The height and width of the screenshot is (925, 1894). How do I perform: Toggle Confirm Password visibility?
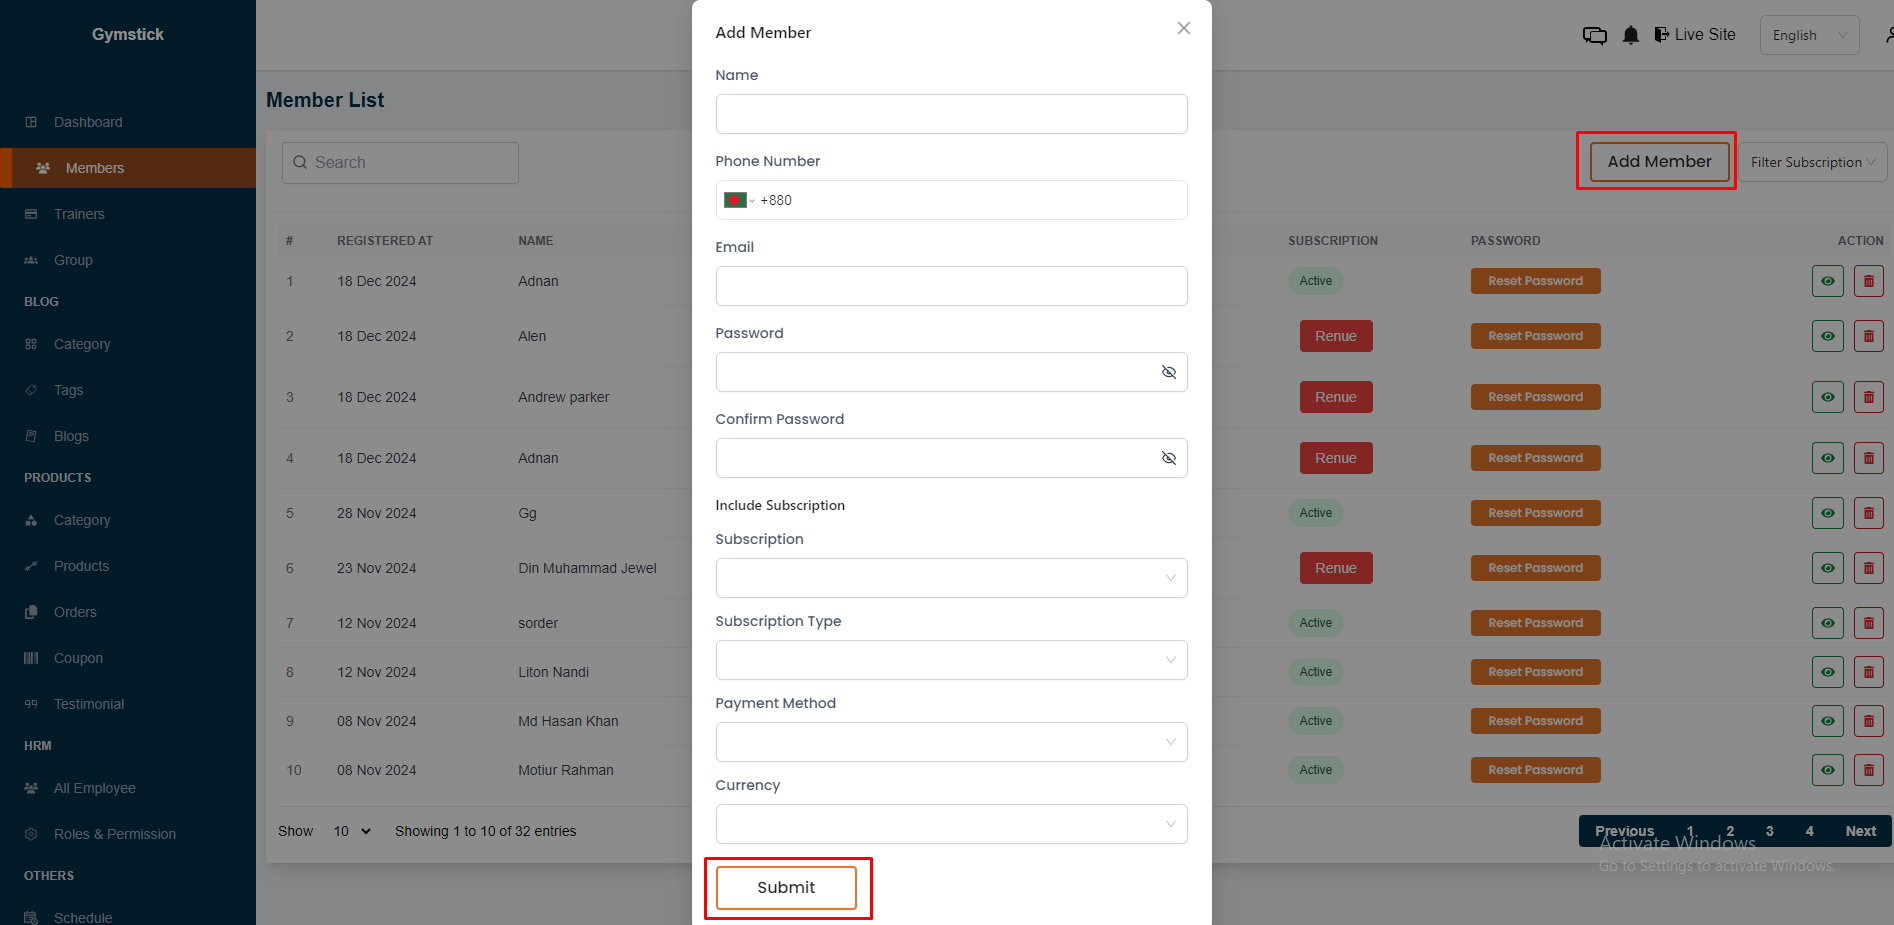1168,458
